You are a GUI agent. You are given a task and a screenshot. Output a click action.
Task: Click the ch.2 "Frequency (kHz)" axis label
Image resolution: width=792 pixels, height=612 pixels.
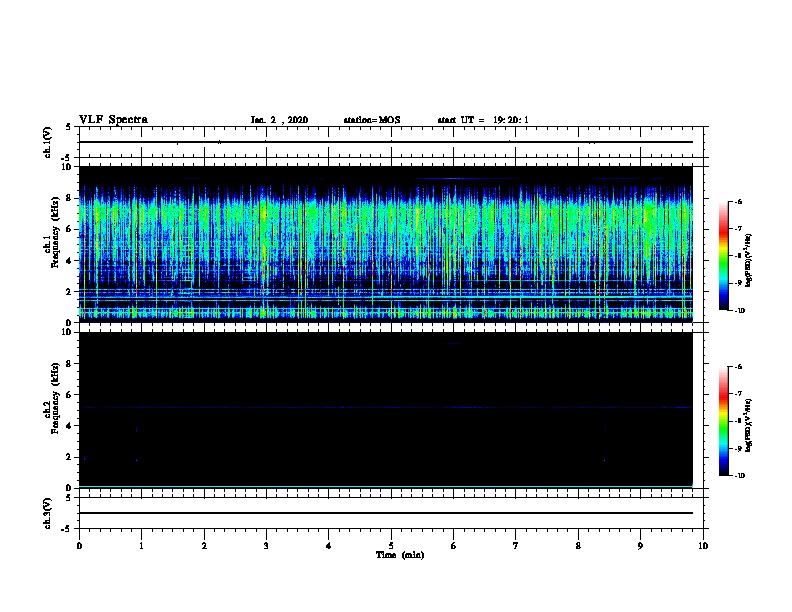pyautogui.click(x=55, y=398)
